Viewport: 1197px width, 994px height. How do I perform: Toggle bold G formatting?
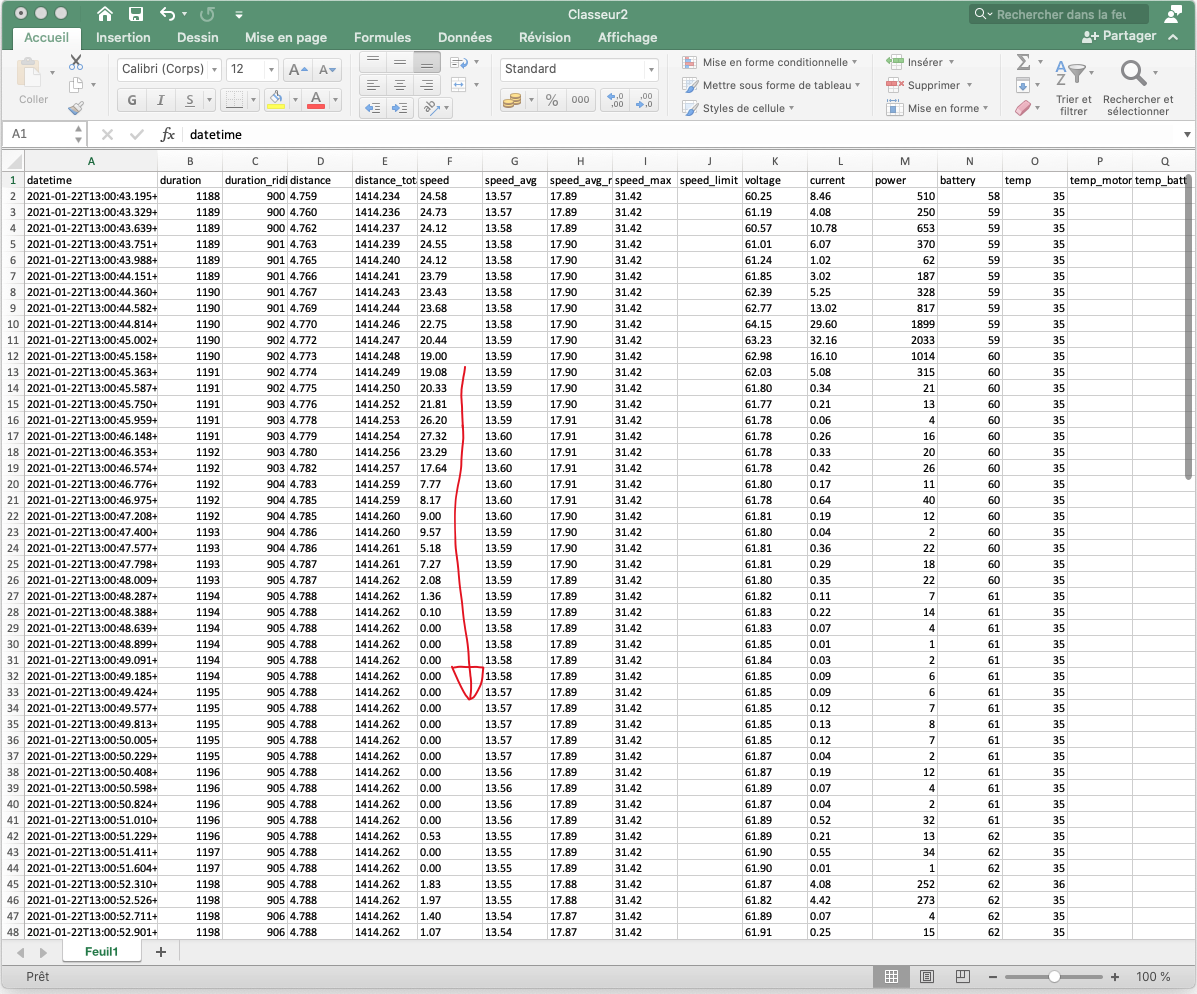point(132,100)
